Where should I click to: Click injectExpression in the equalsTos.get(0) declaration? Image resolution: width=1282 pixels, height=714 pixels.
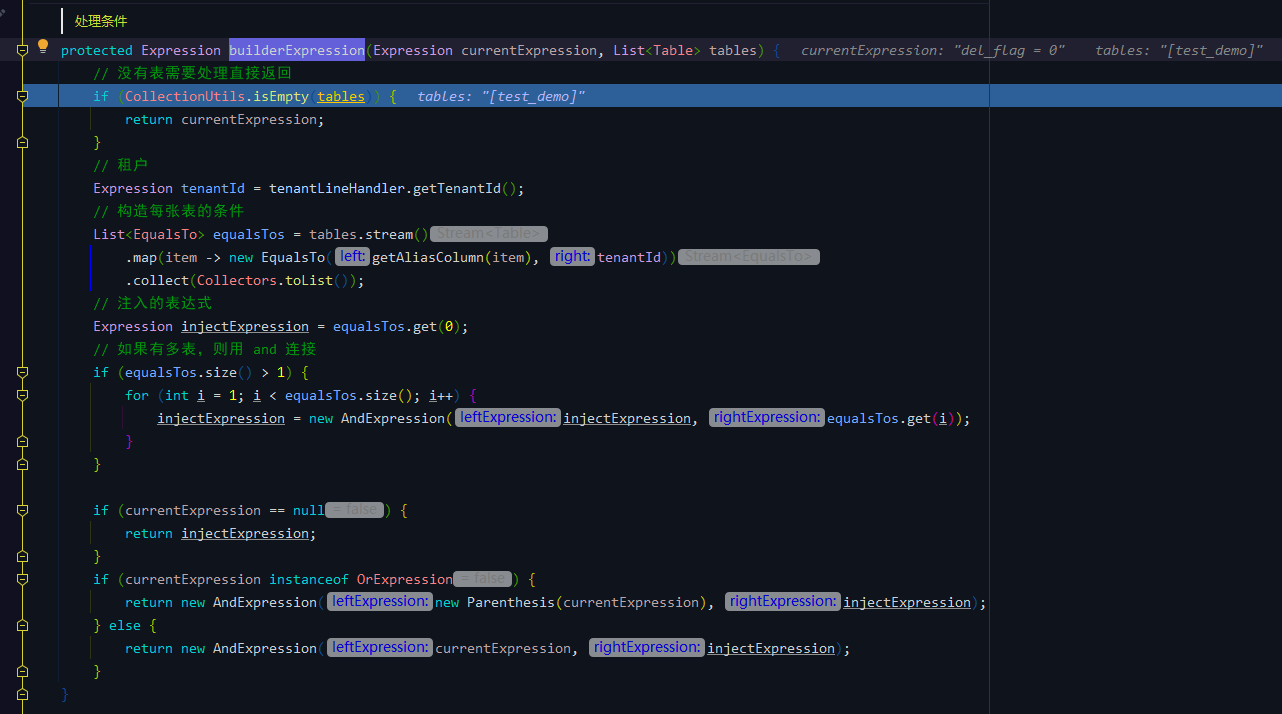click(x=245, y=326)
